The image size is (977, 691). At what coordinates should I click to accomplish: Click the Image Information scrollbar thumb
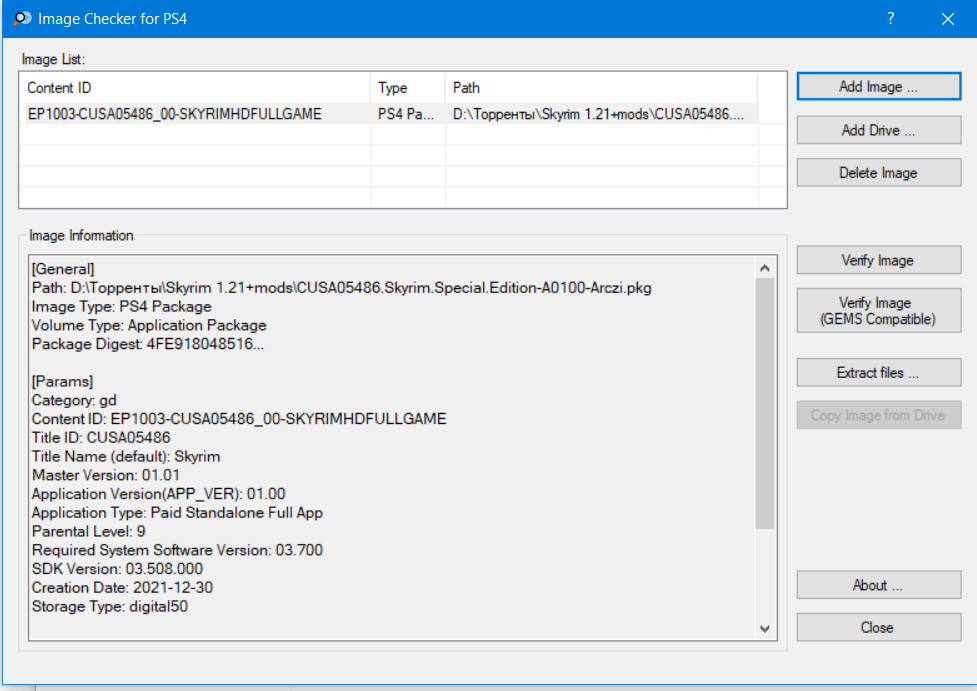tap(765, 404)
